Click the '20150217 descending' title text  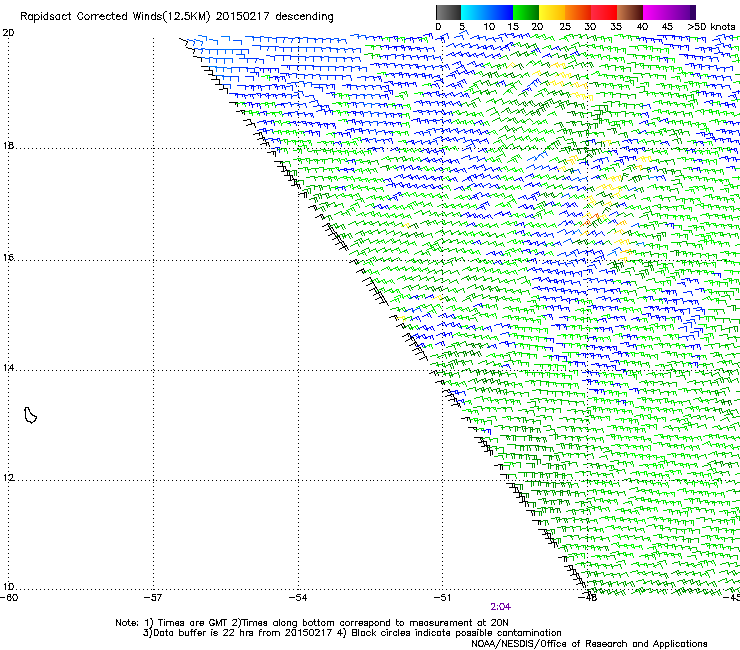[275, 17]
